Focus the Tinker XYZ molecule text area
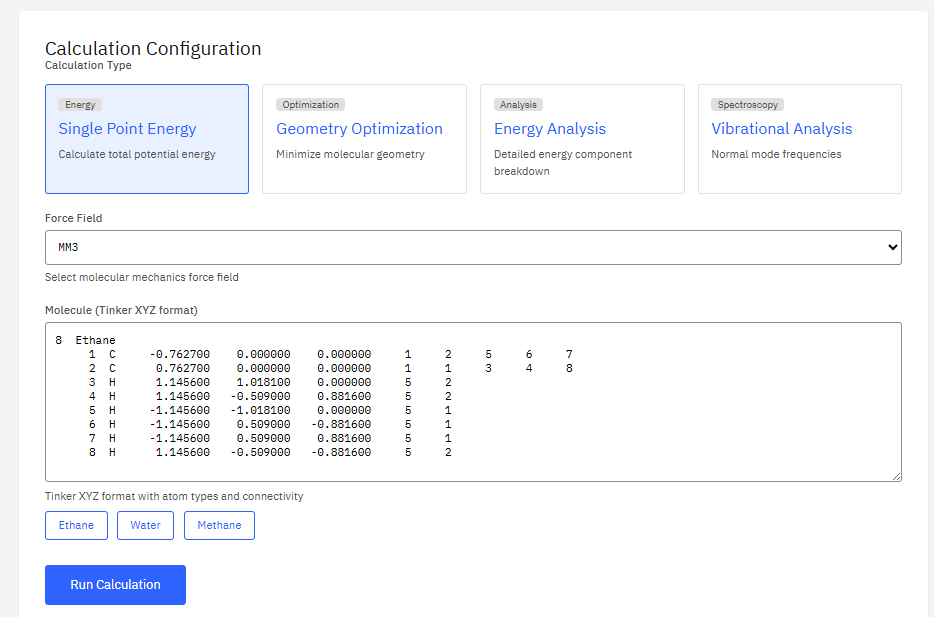The width and height of the screenshot is (934, 617). click(472, 420)
